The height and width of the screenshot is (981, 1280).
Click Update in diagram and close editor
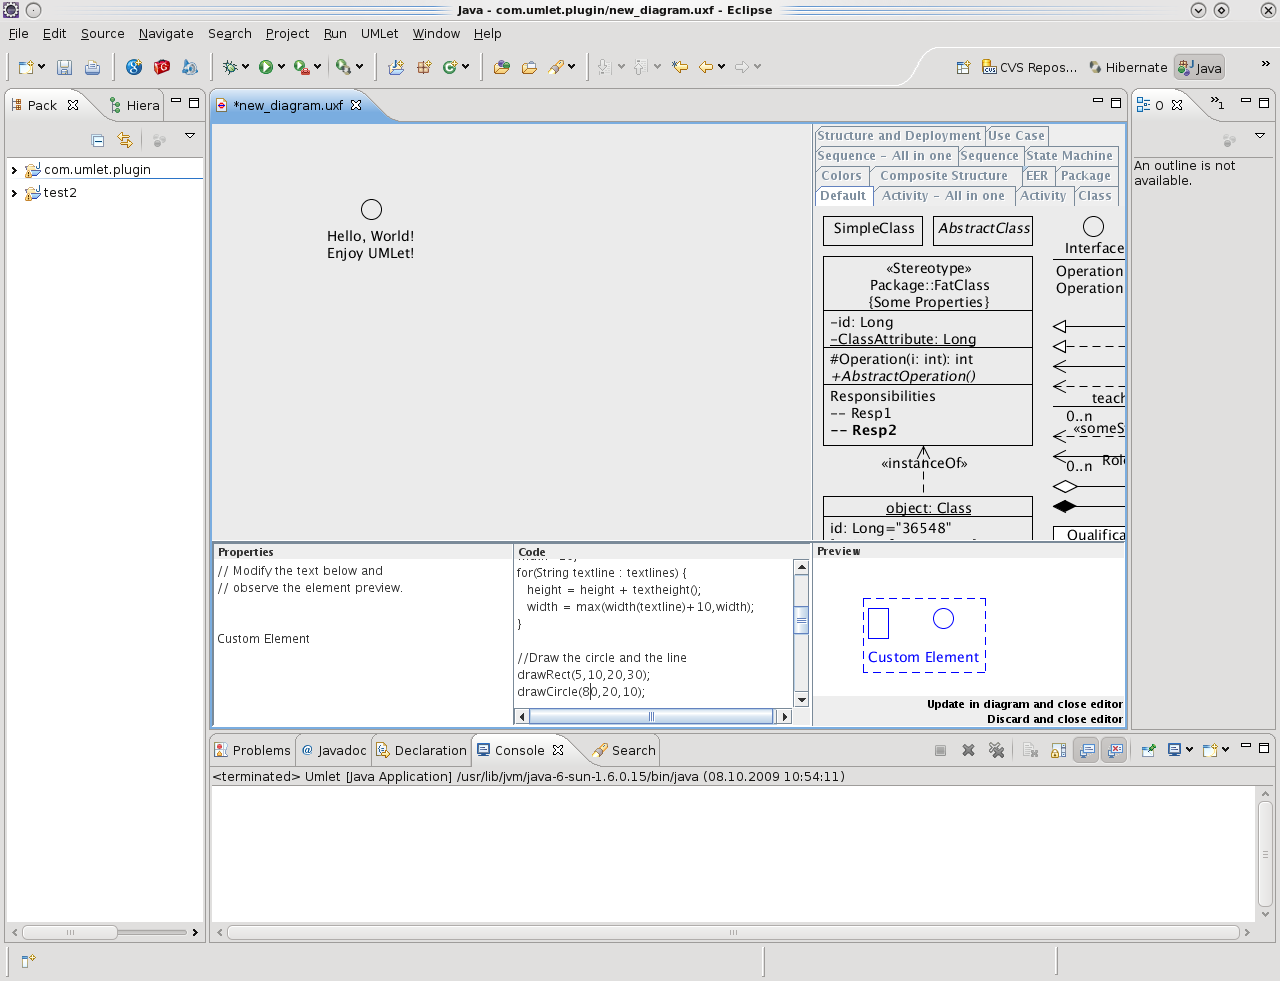pos(1024,704)
